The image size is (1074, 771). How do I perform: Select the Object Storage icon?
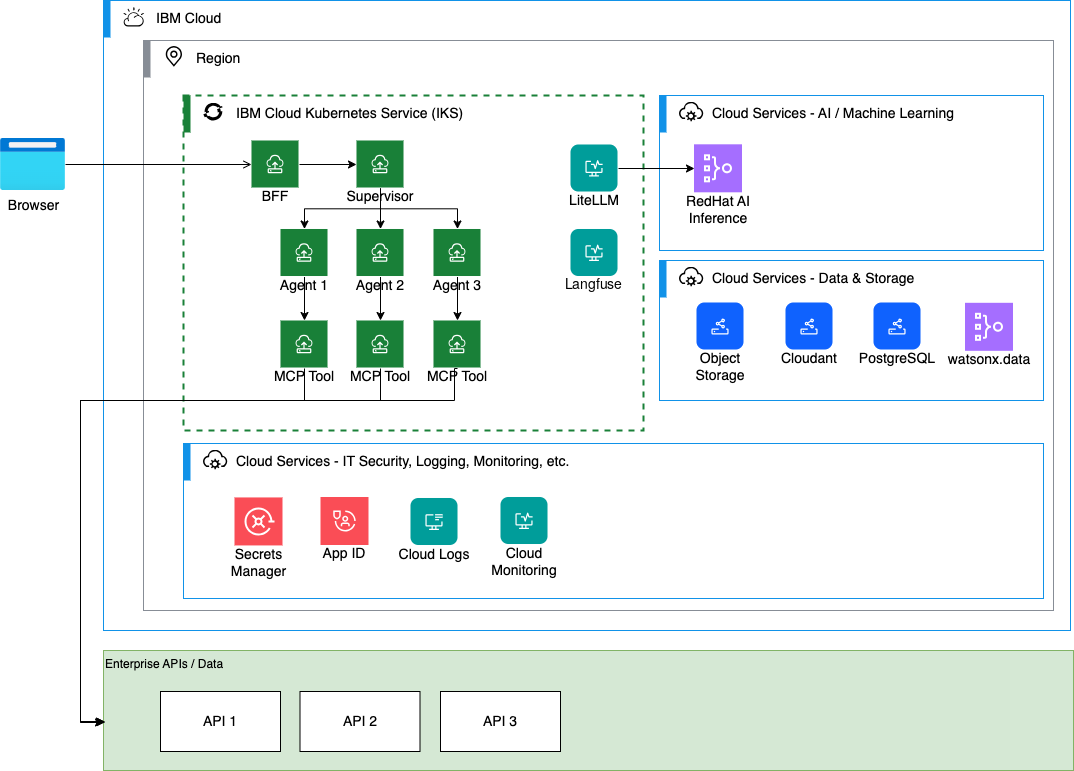(x=720, y=326)
